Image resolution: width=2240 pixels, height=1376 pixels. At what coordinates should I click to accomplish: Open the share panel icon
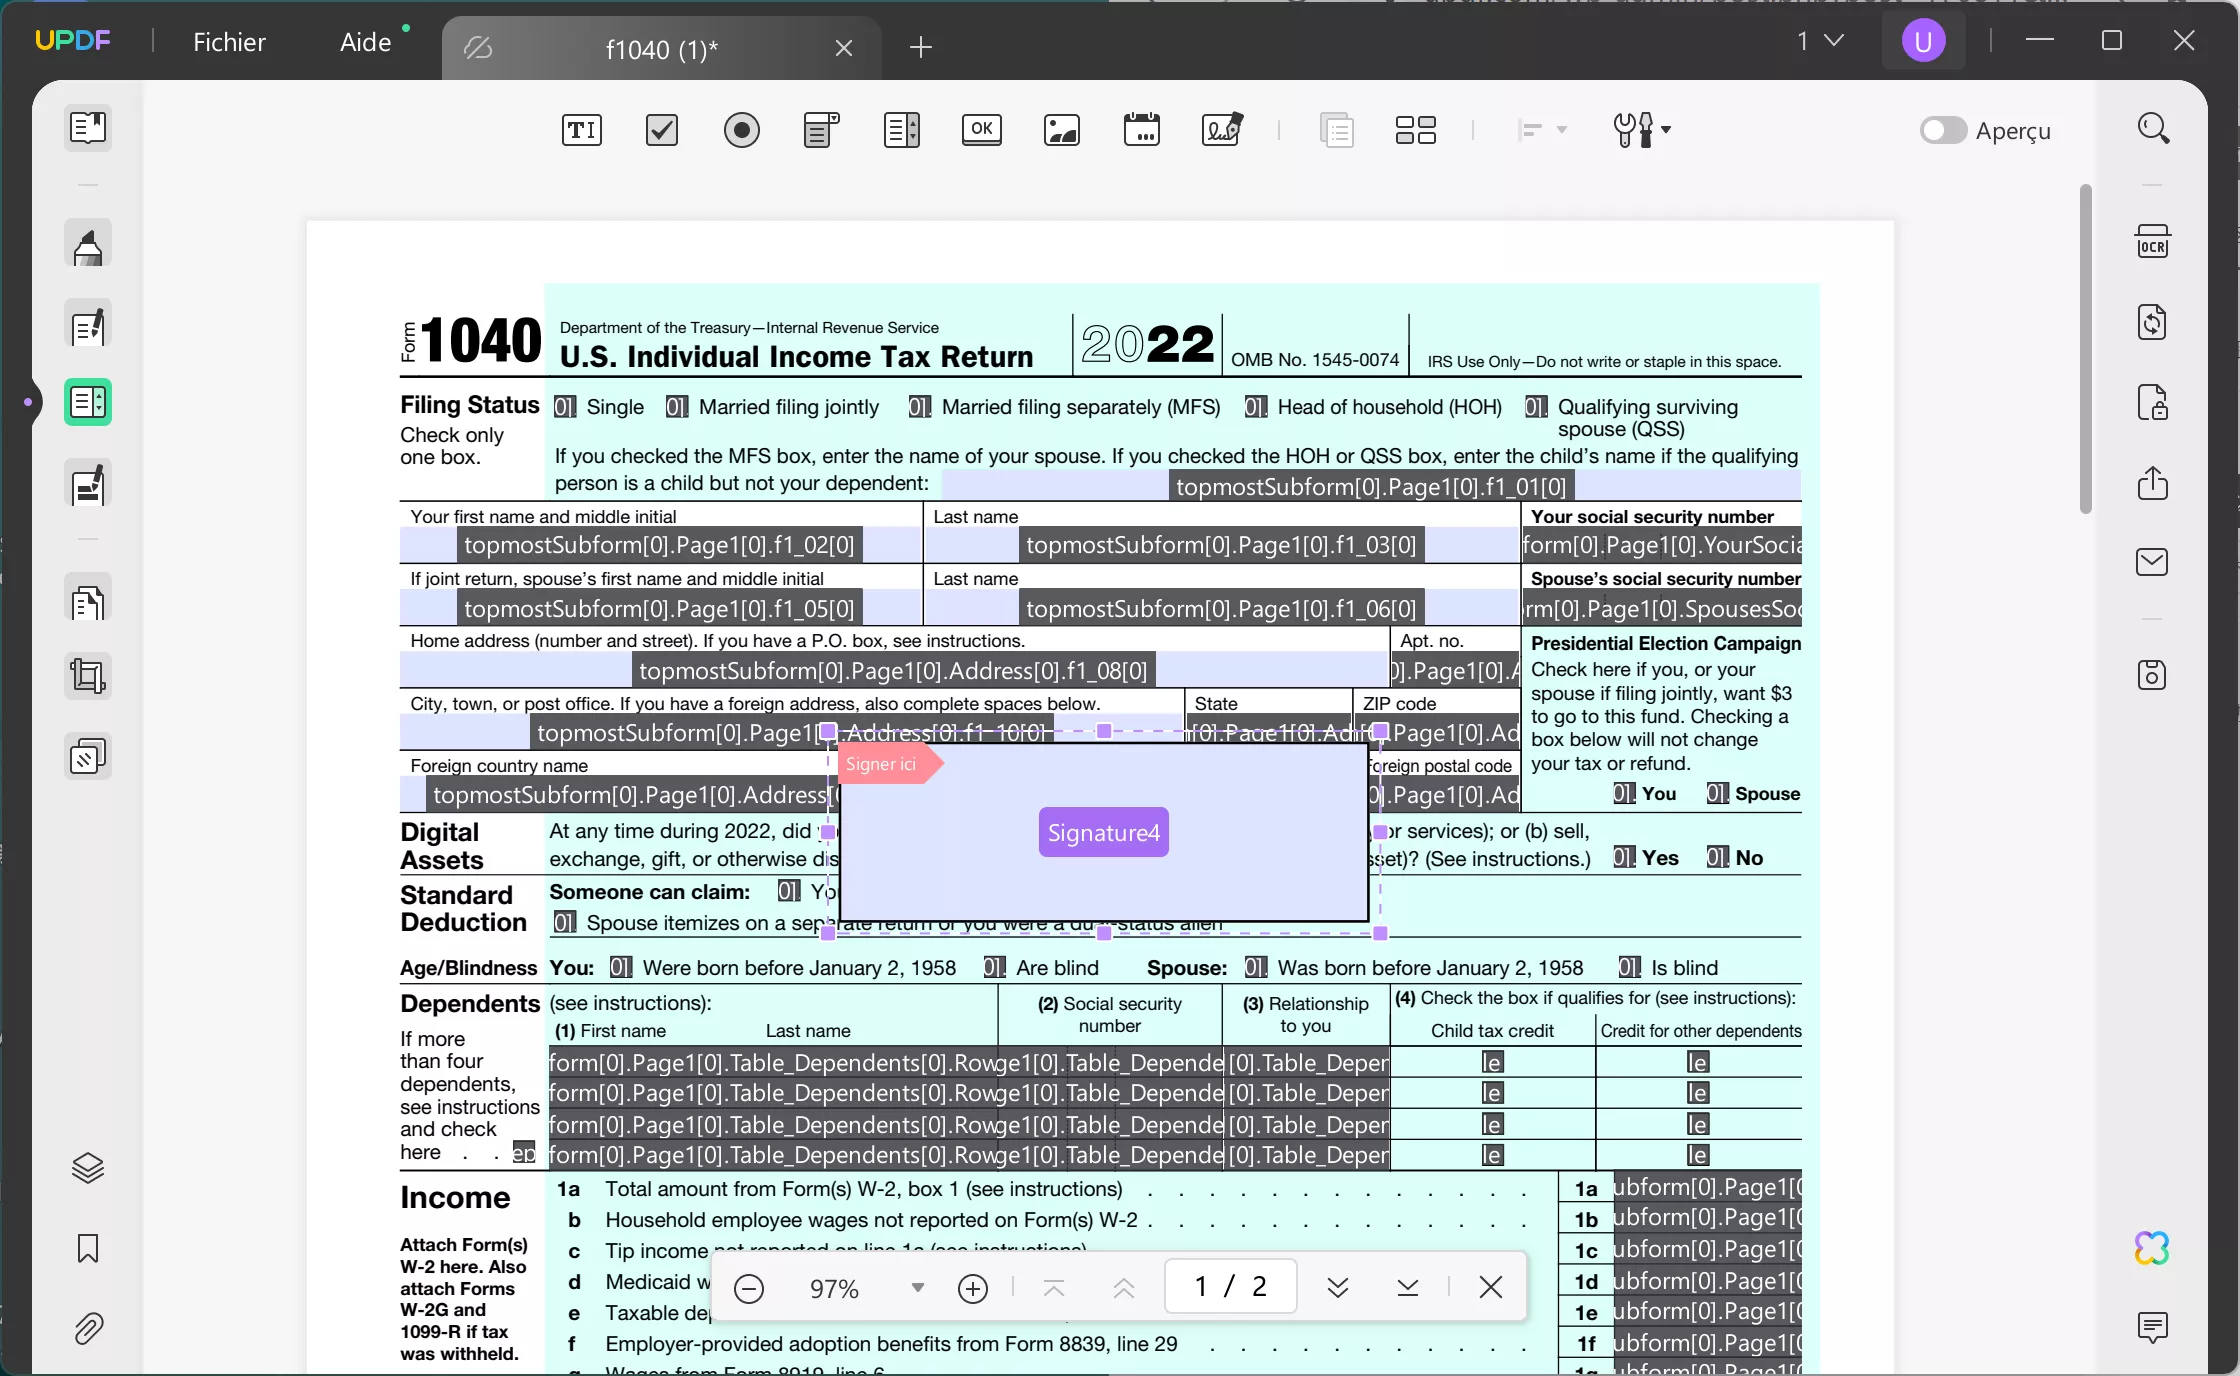coord(2152,484)
